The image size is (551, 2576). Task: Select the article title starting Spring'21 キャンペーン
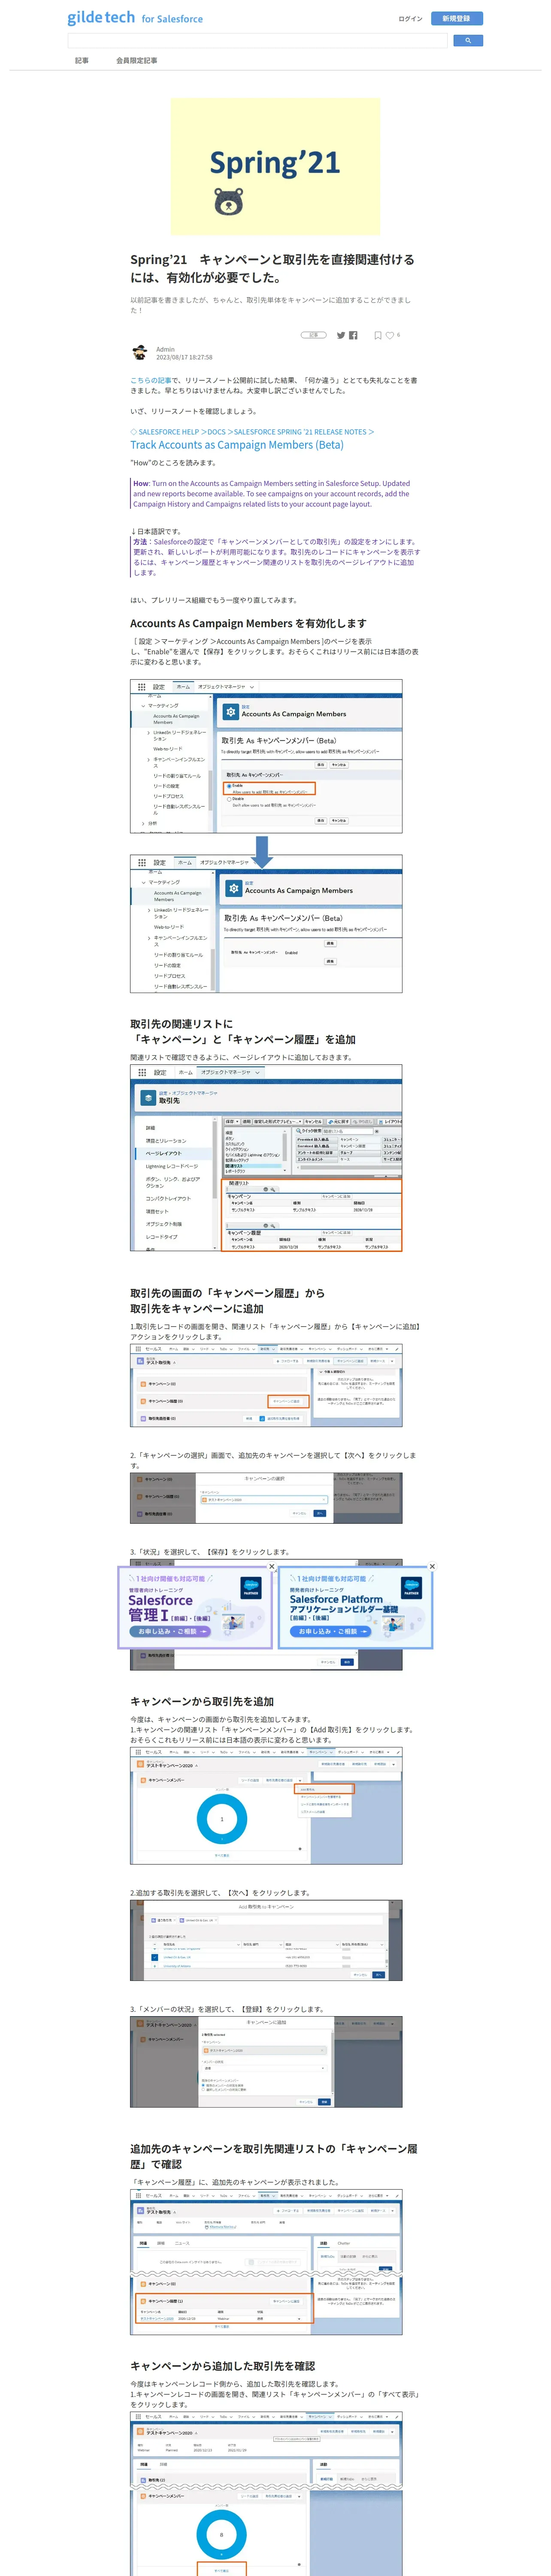point(273,268)
